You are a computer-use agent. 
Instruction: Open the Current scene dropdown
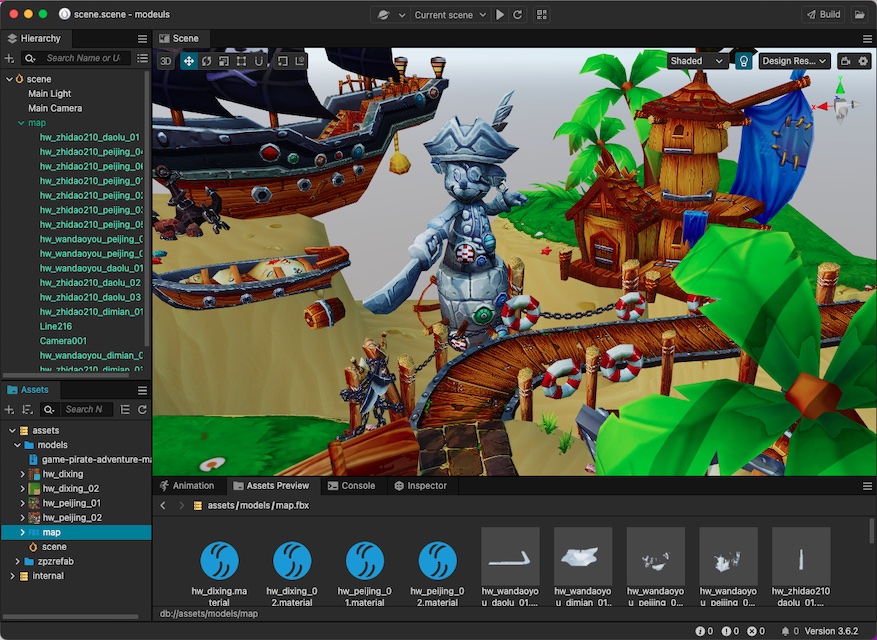click(x=450, y=15)
